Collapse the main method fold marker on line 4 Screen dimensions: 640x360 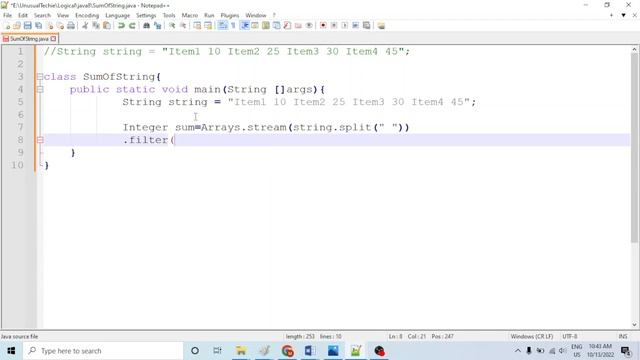click(x=40, y=89)
